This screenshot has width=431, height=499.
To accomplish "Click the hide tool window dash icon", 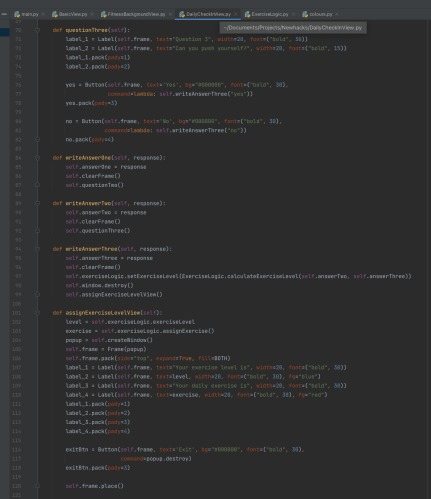I will (x=4, y=14).
